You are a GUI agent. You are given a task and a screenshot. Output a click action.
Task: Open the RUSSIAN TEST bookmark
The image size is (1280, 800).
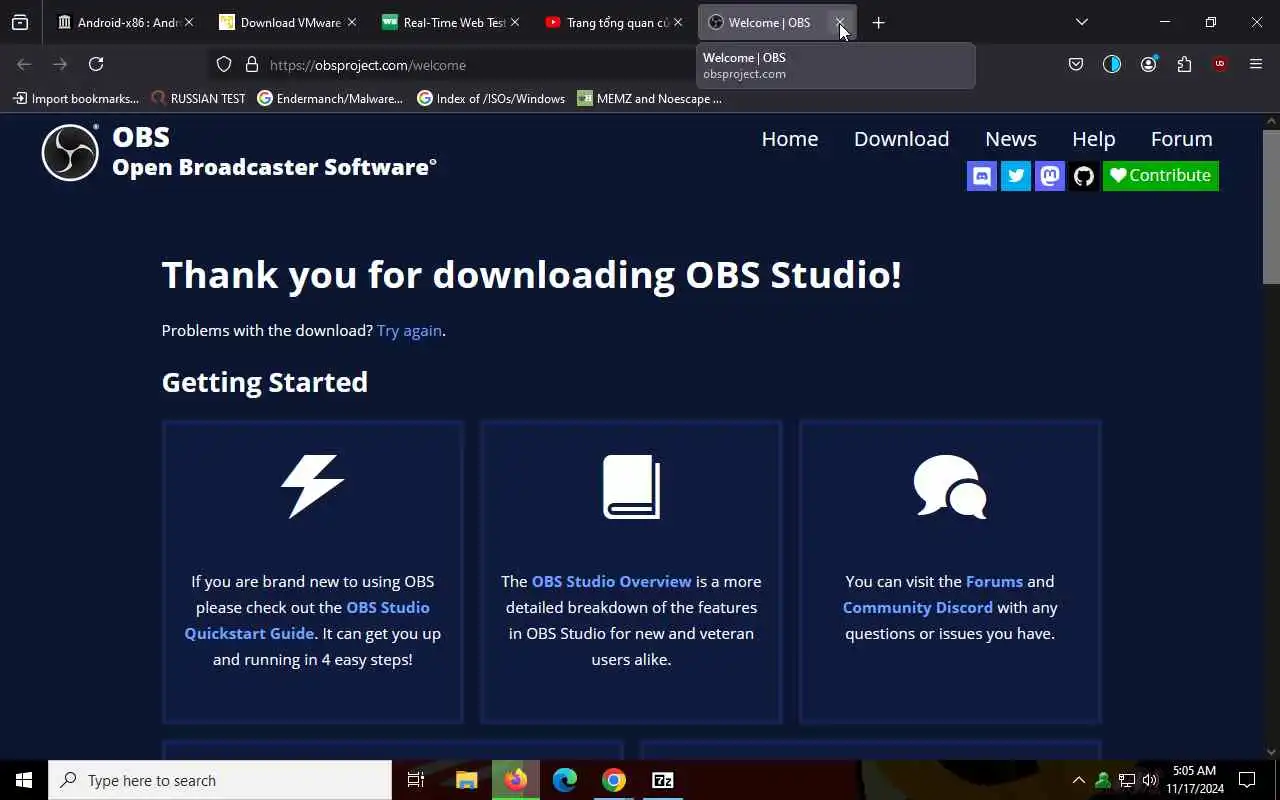click(198, 98)
